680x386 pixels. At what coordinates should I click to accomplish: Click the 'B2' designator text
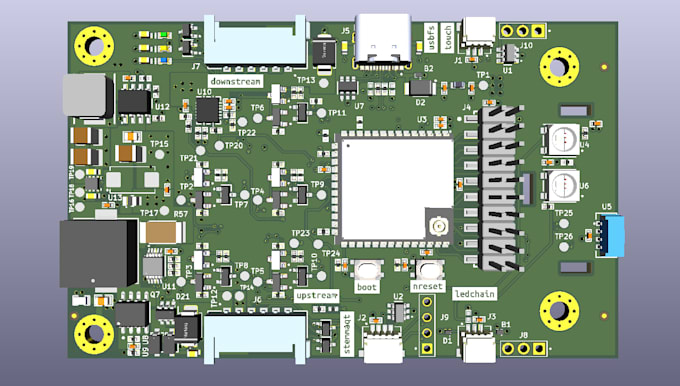point(428,69)
